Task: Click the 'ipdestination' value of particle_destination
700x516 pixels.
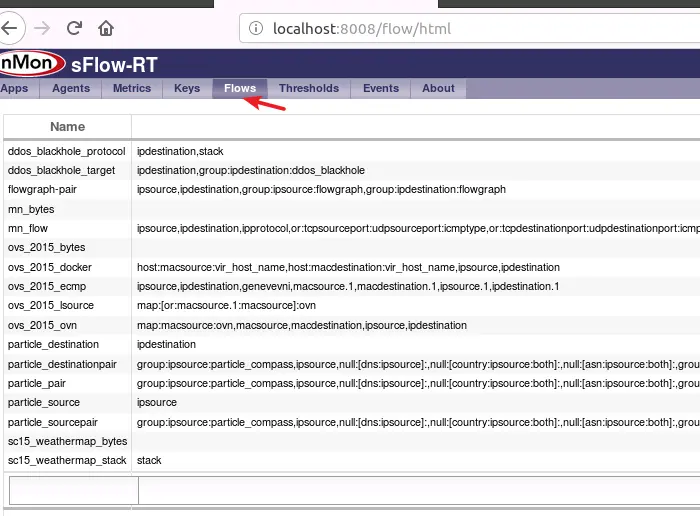Action: coord(166,345)
